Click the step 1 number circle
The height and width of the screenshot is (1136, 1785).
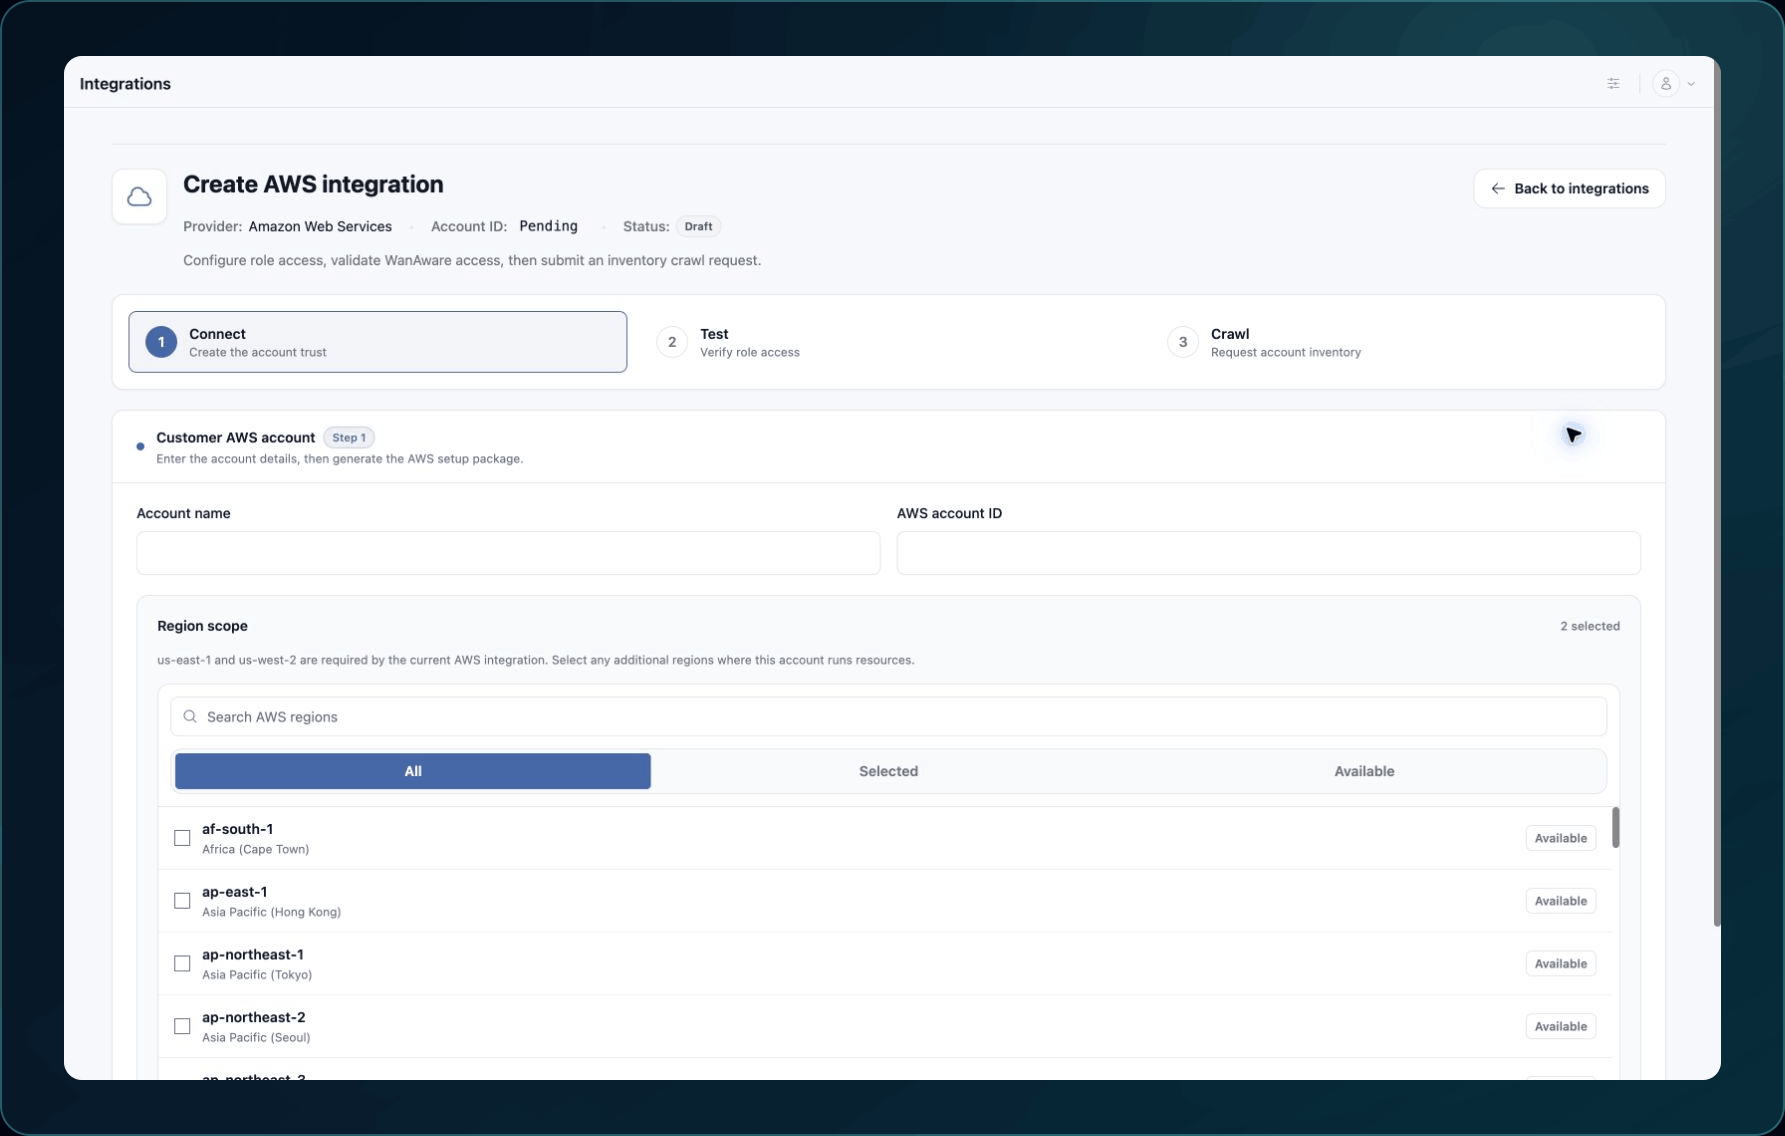161,342
